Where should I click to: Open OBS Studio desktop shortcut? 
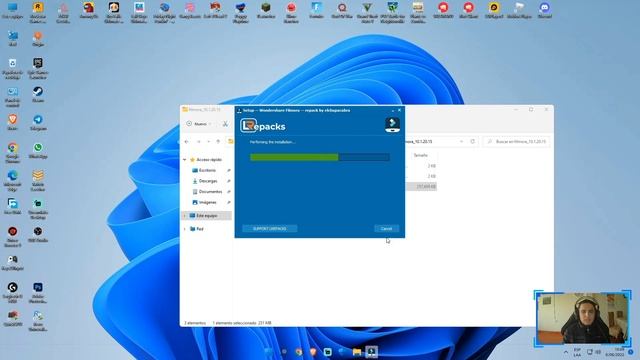38,234
